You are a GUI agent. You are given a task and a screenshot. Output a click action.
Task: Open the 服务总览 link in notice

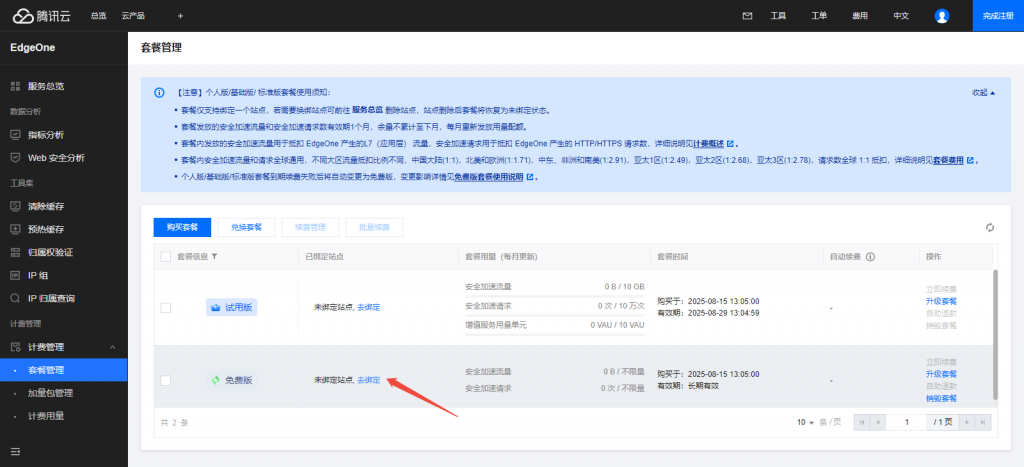click(x=367, y=110)
